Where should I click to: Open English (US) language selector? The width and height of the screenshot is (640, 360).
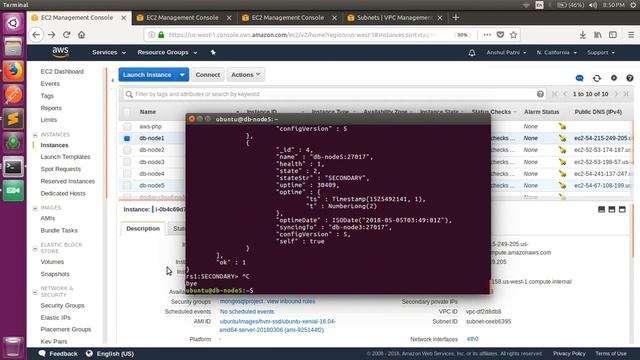(110, 353)
